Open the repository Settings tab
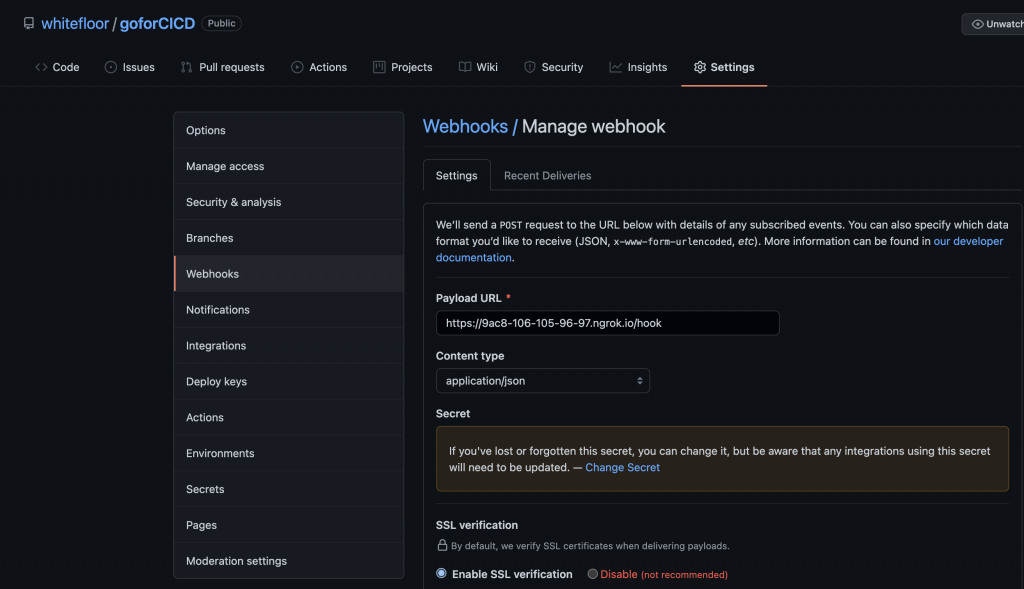The image size is (1024, 589). click(724, 67)
